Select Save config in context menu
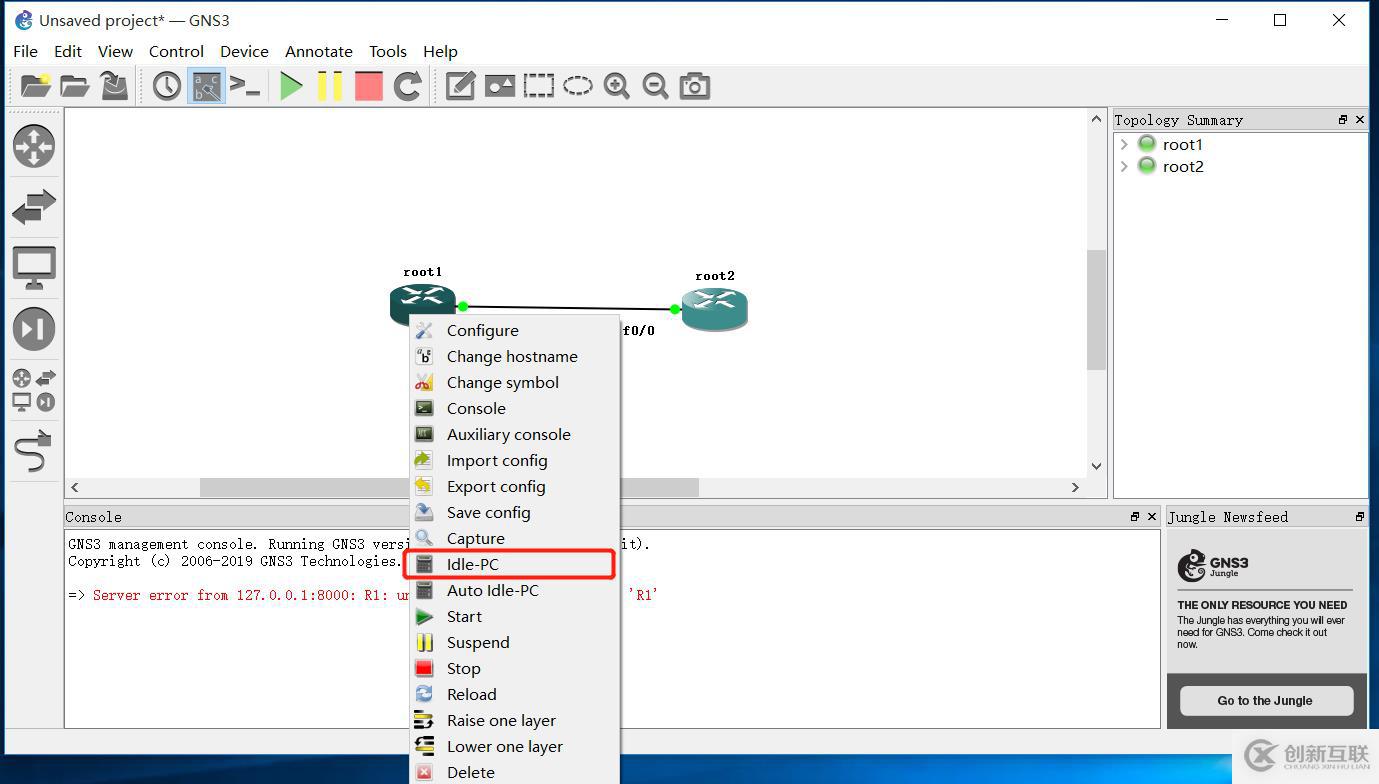The image size is (1379, 784). (x=515, y=512)
